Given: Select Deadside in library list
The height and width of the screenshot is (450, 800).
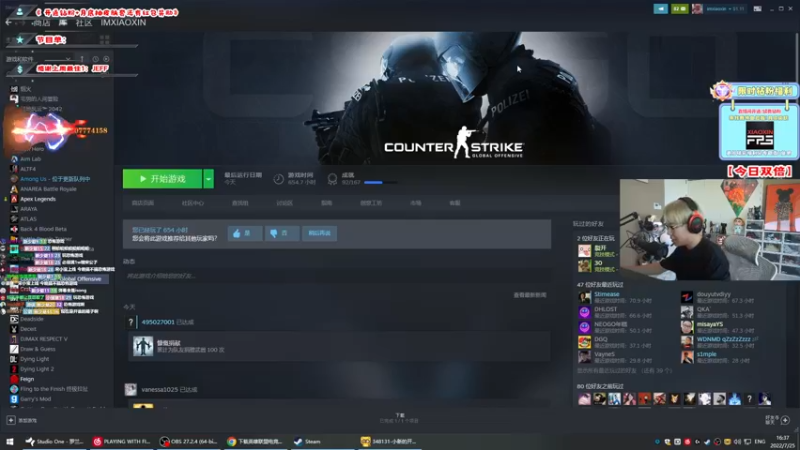Looking at the screenshot, I should pos(32,319).
